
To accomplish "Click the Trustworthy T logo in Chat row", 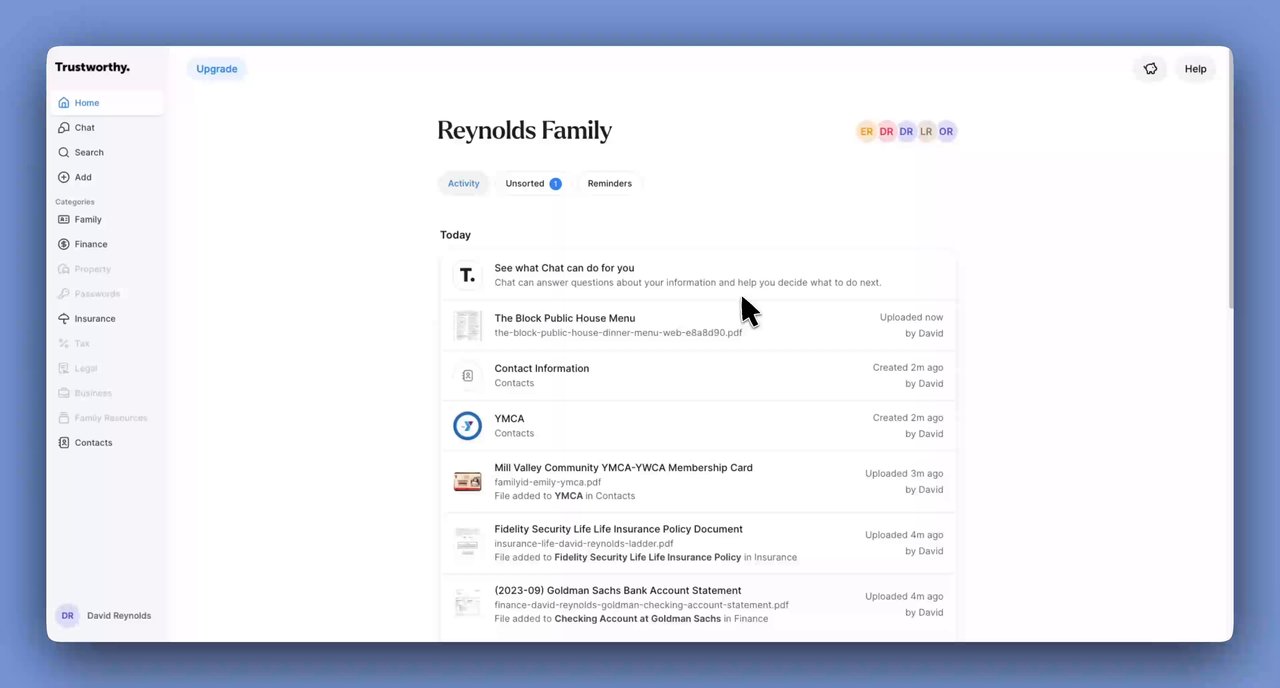I will [467, 275].
